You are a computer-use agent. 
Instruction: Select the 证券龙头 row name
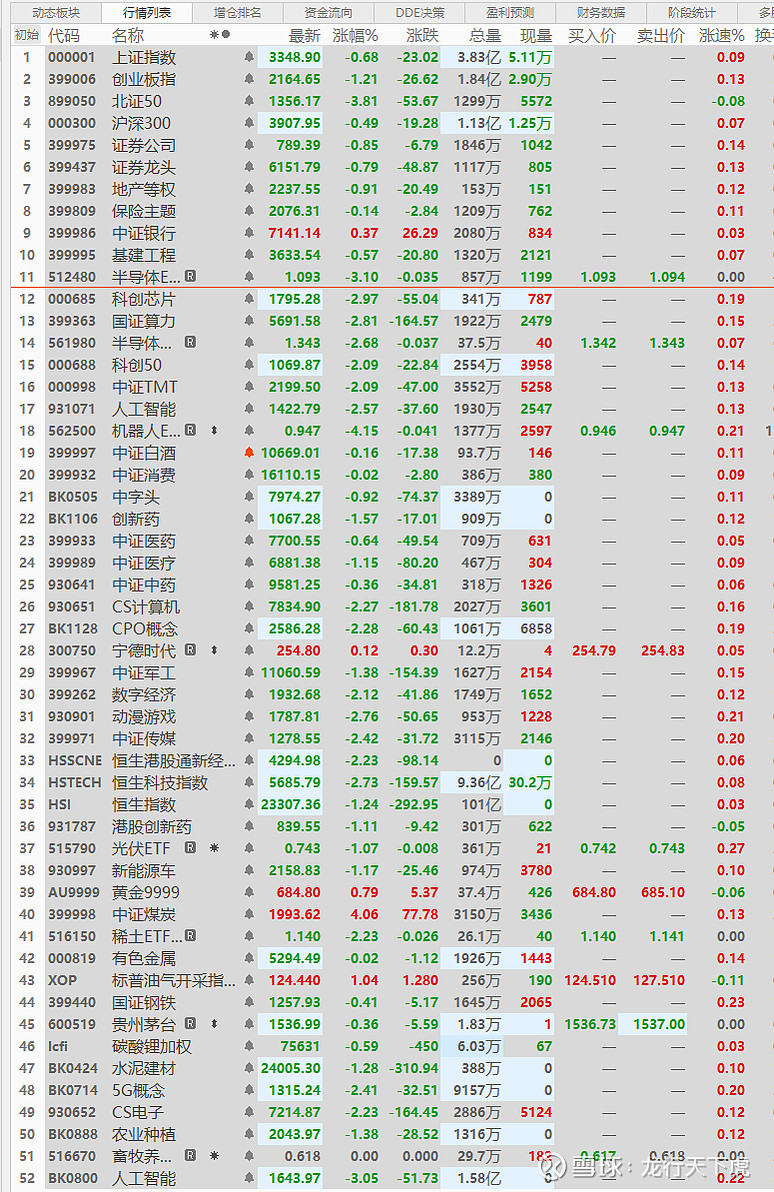point(144,167)
